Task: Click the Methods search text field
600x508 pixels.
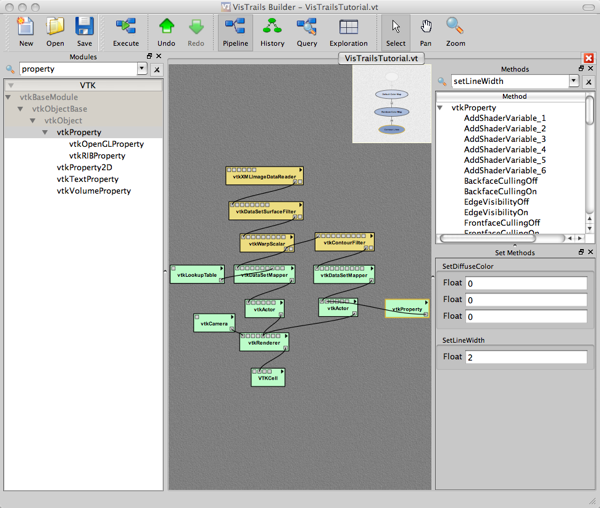Action: click(510, 81)
